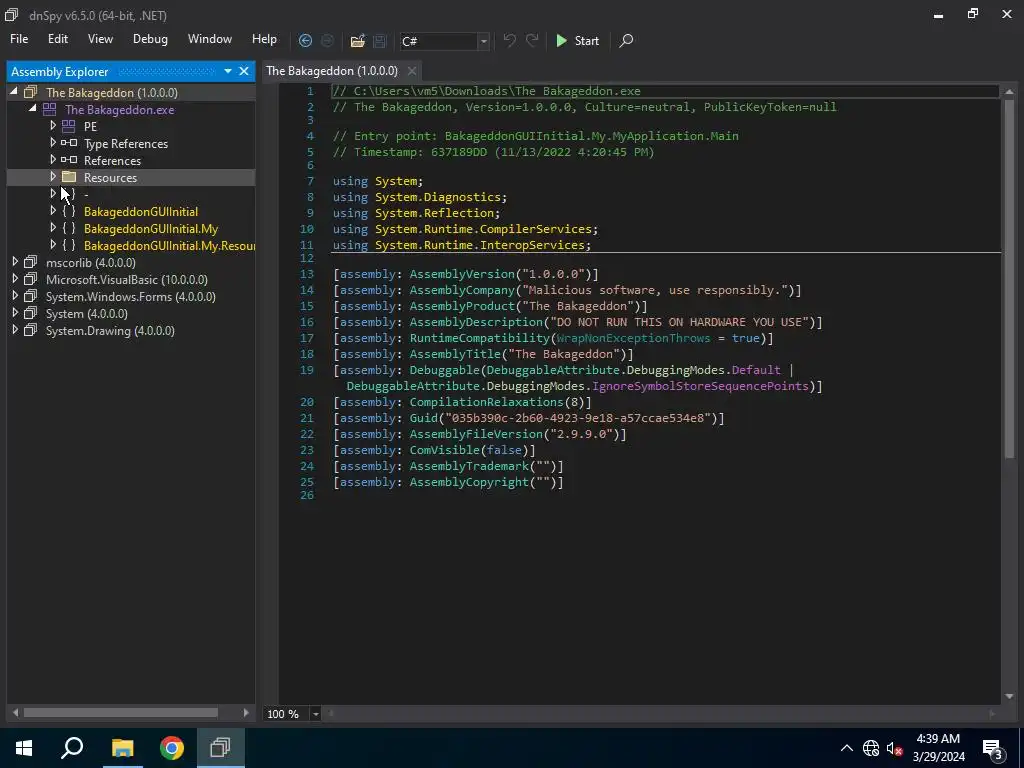Expand the System (4.0.0.0) assembly
1024x768 pixels.
coord(14,312)
